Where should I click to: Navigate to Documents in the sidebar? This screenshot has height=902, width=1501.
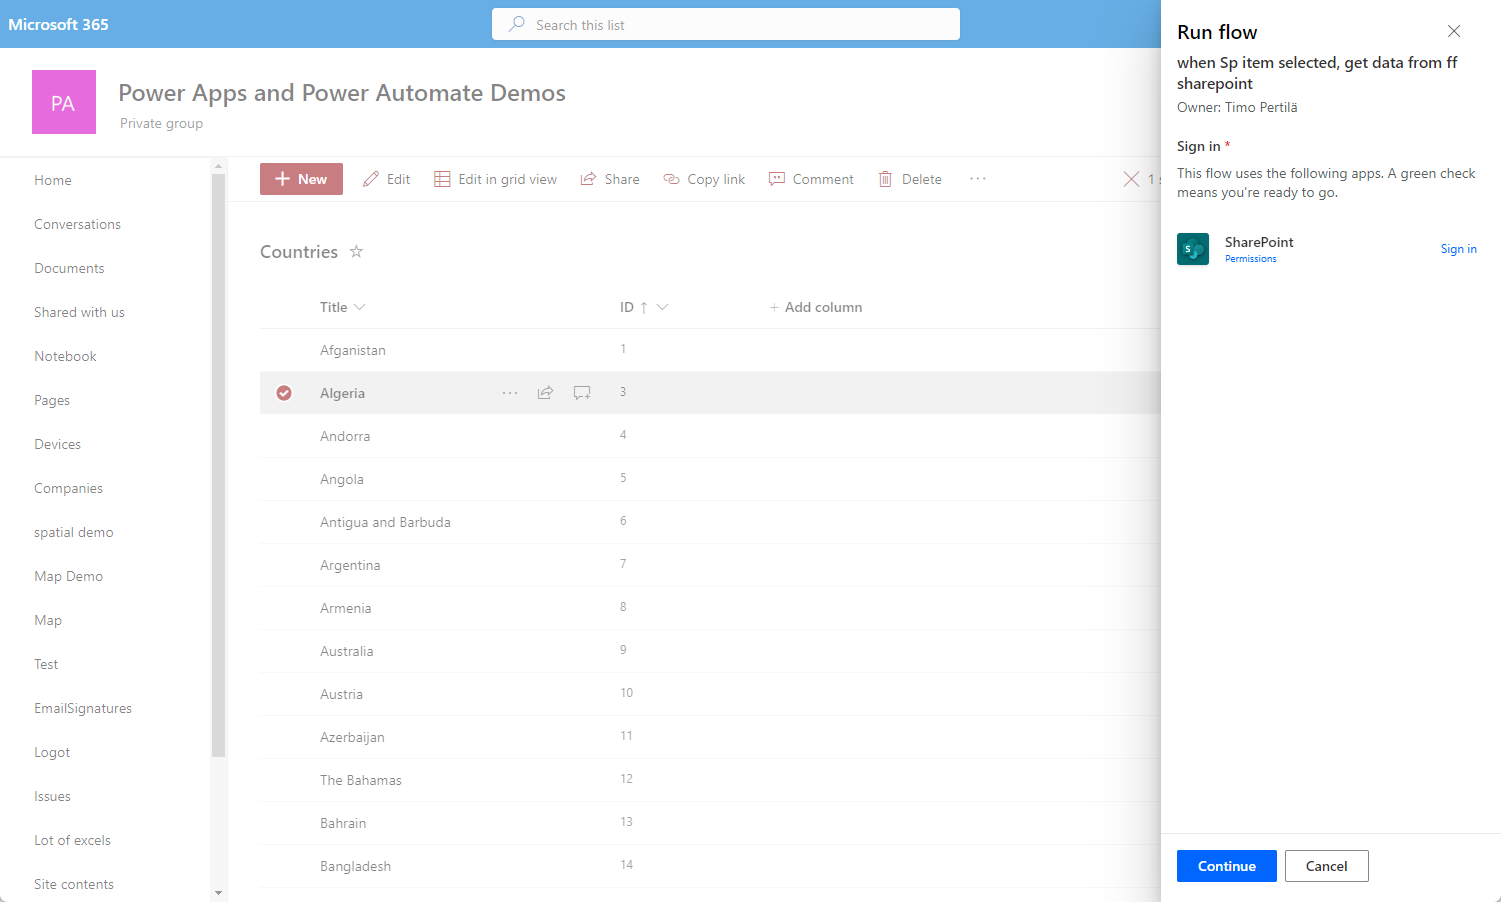[x=69, y=268]
